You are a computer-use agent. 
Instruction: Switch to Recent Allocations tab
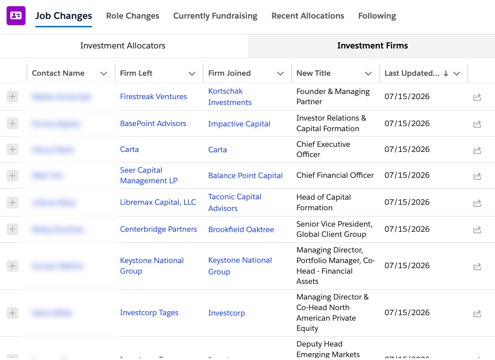pos(308,16)
